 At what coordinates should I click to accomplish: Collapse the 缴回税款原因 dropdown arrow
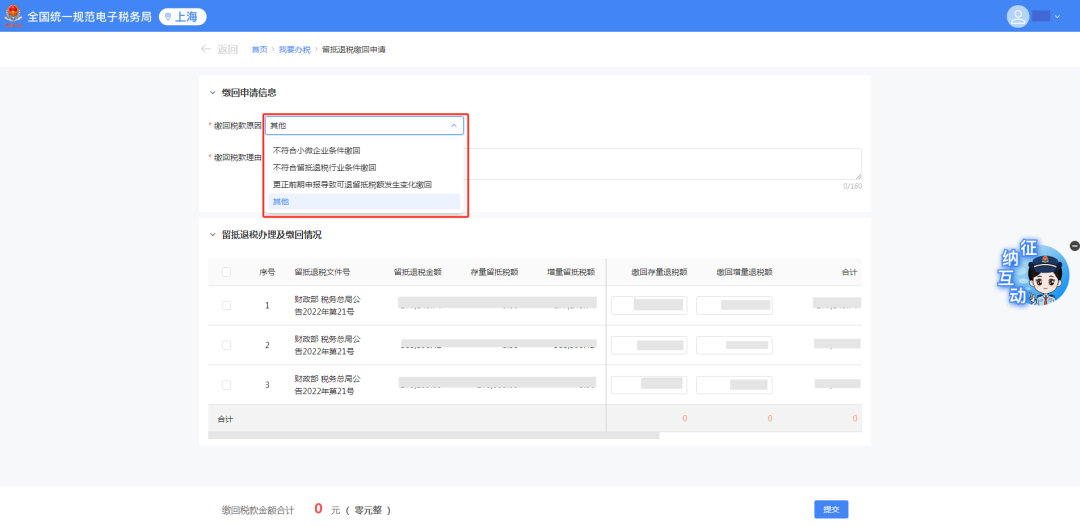453,126
